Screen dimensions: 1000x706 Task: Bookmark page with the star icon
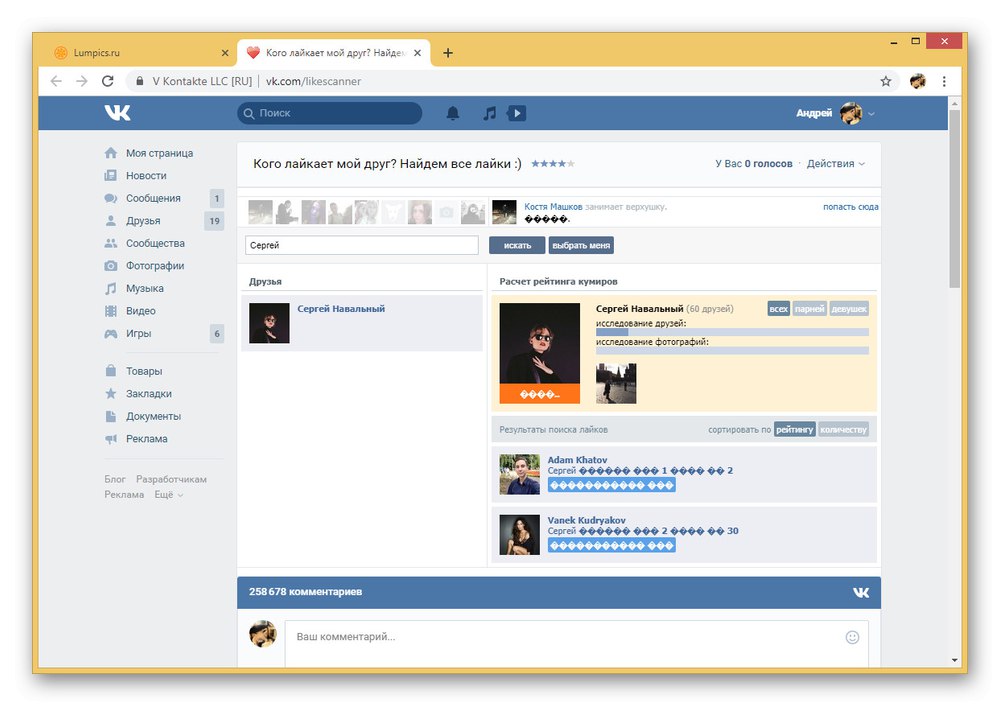pyautogui.click(x=886, y=81)
